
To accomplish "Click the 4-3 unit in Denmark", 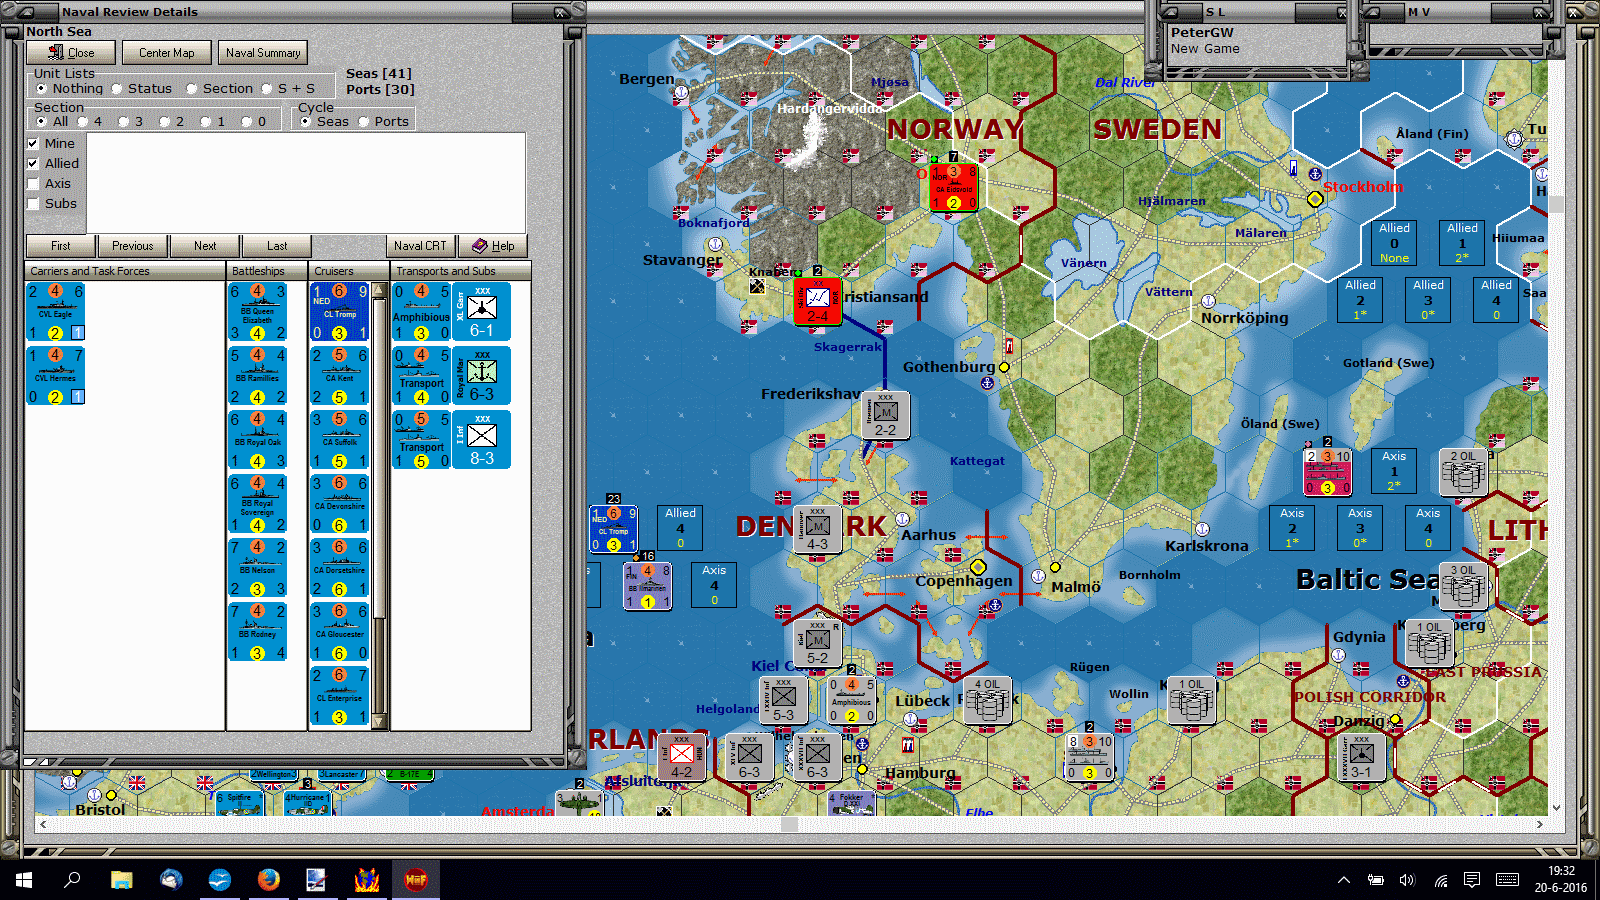I will [x=818, y=530].
